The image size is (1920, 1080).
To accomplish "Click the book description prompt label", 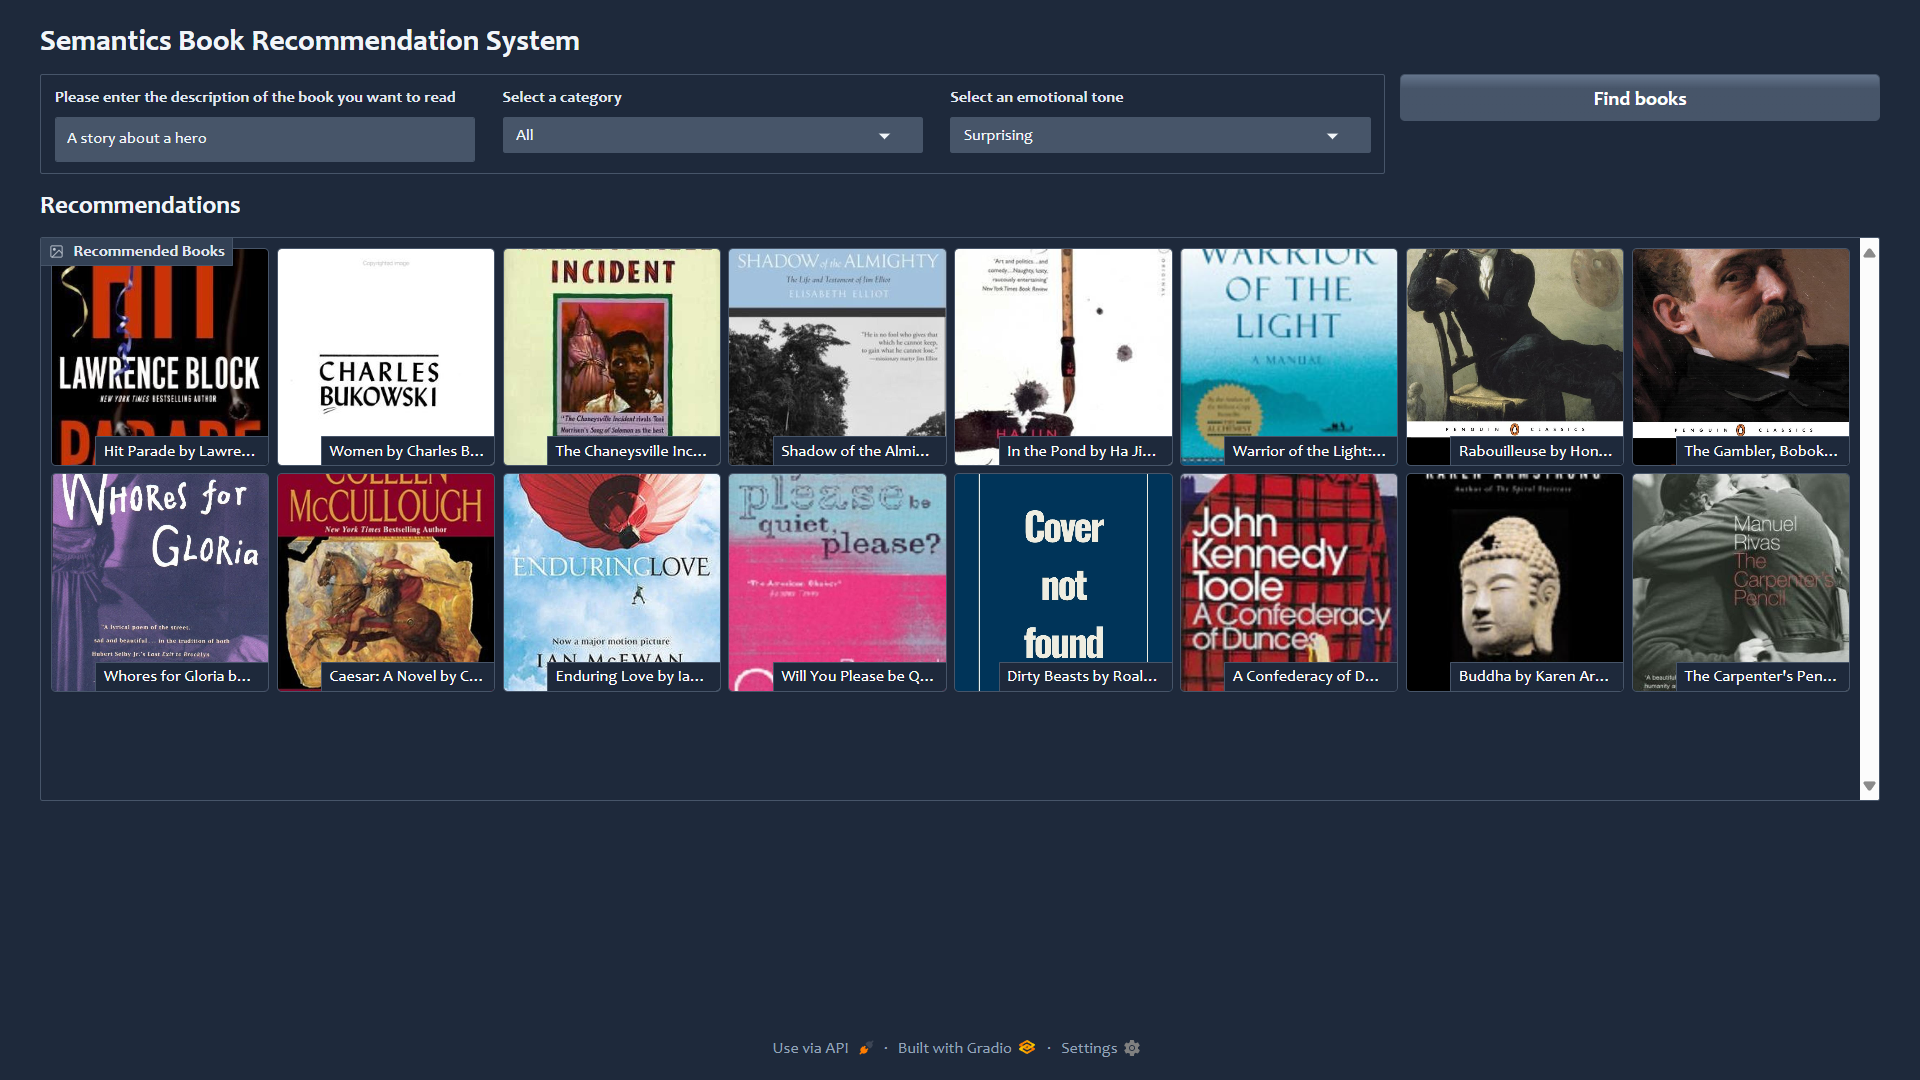I will 255,97.
